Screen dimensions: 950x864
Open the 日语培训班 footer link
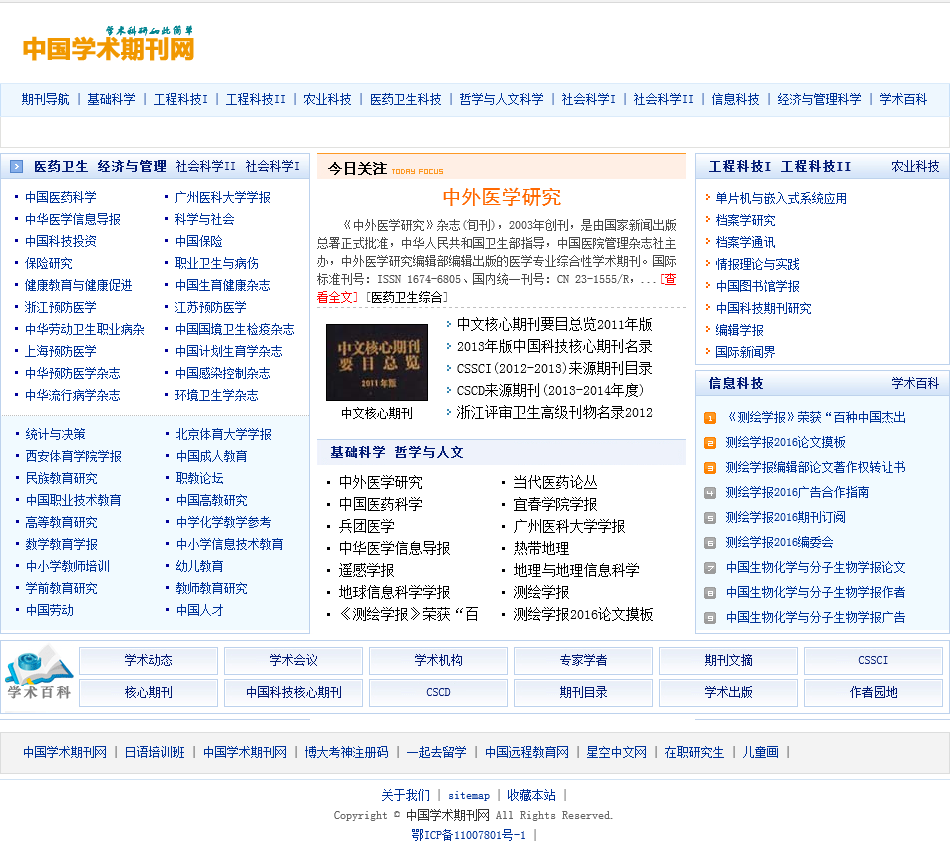[x=154, y=753]
